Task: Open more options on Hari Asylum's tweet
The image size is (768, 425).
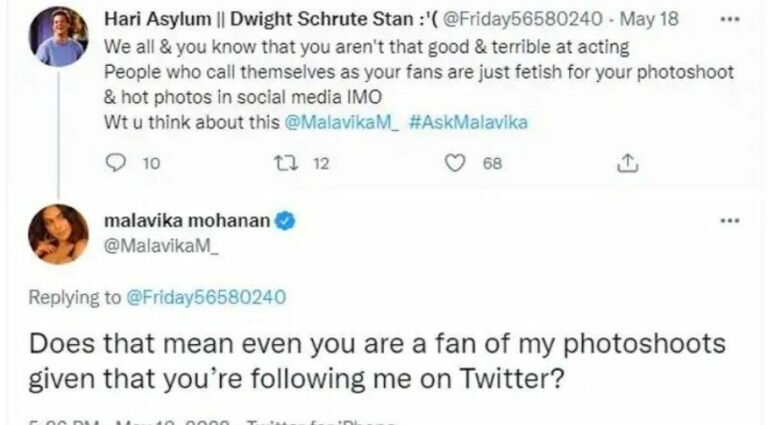Action: 728,18
